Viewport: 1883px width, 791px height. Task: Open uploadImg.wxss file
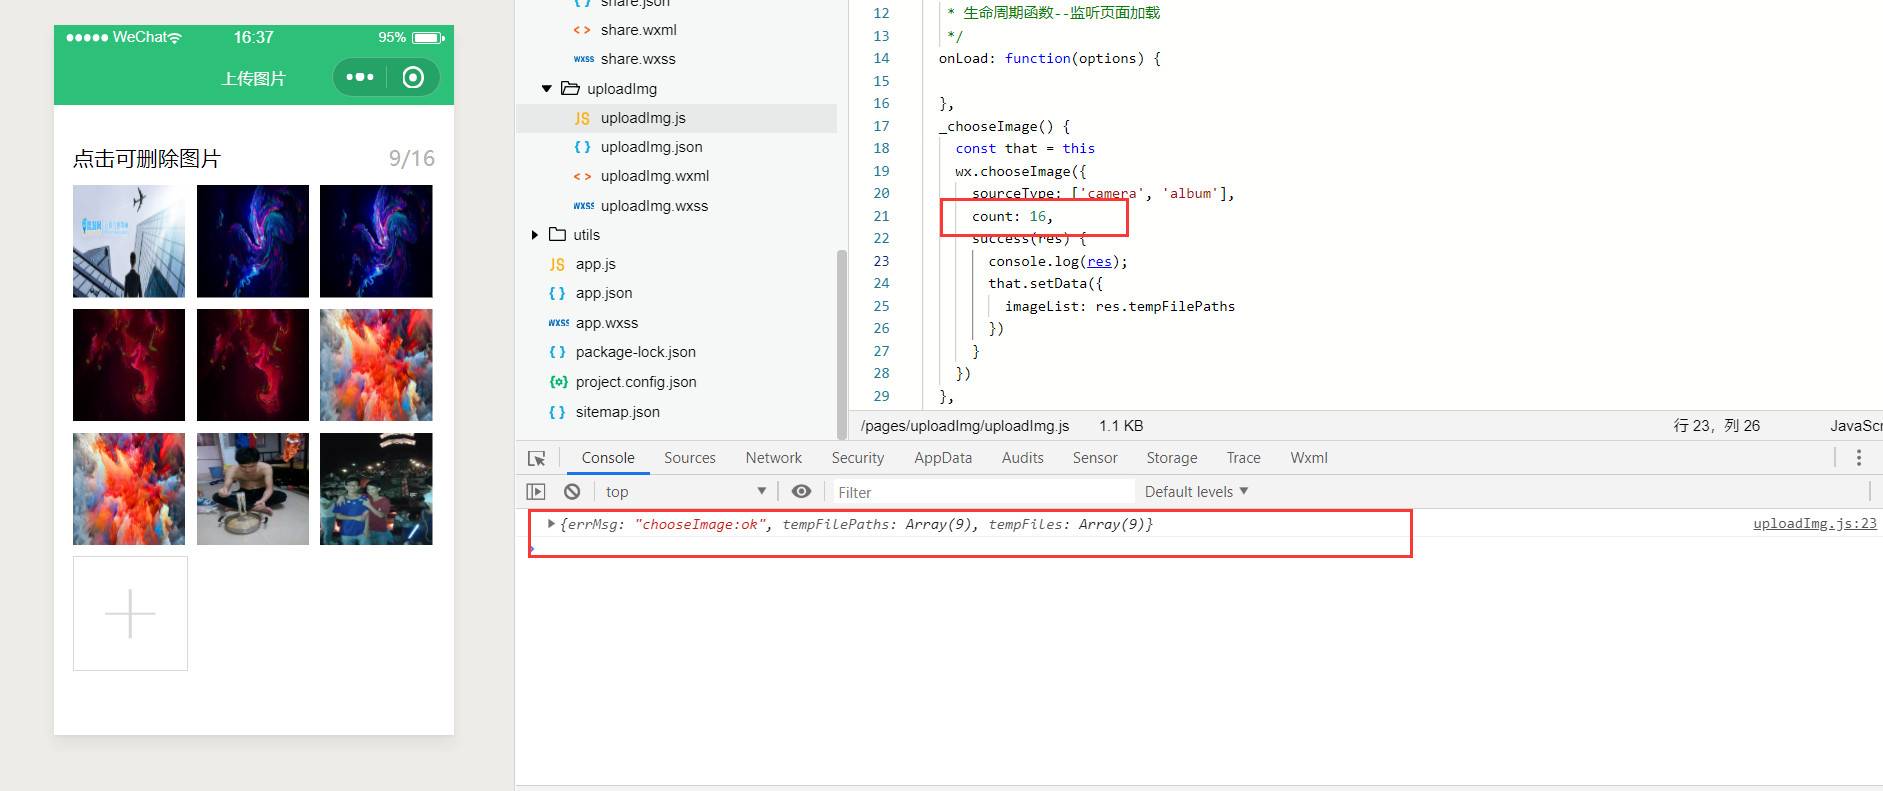654,206
